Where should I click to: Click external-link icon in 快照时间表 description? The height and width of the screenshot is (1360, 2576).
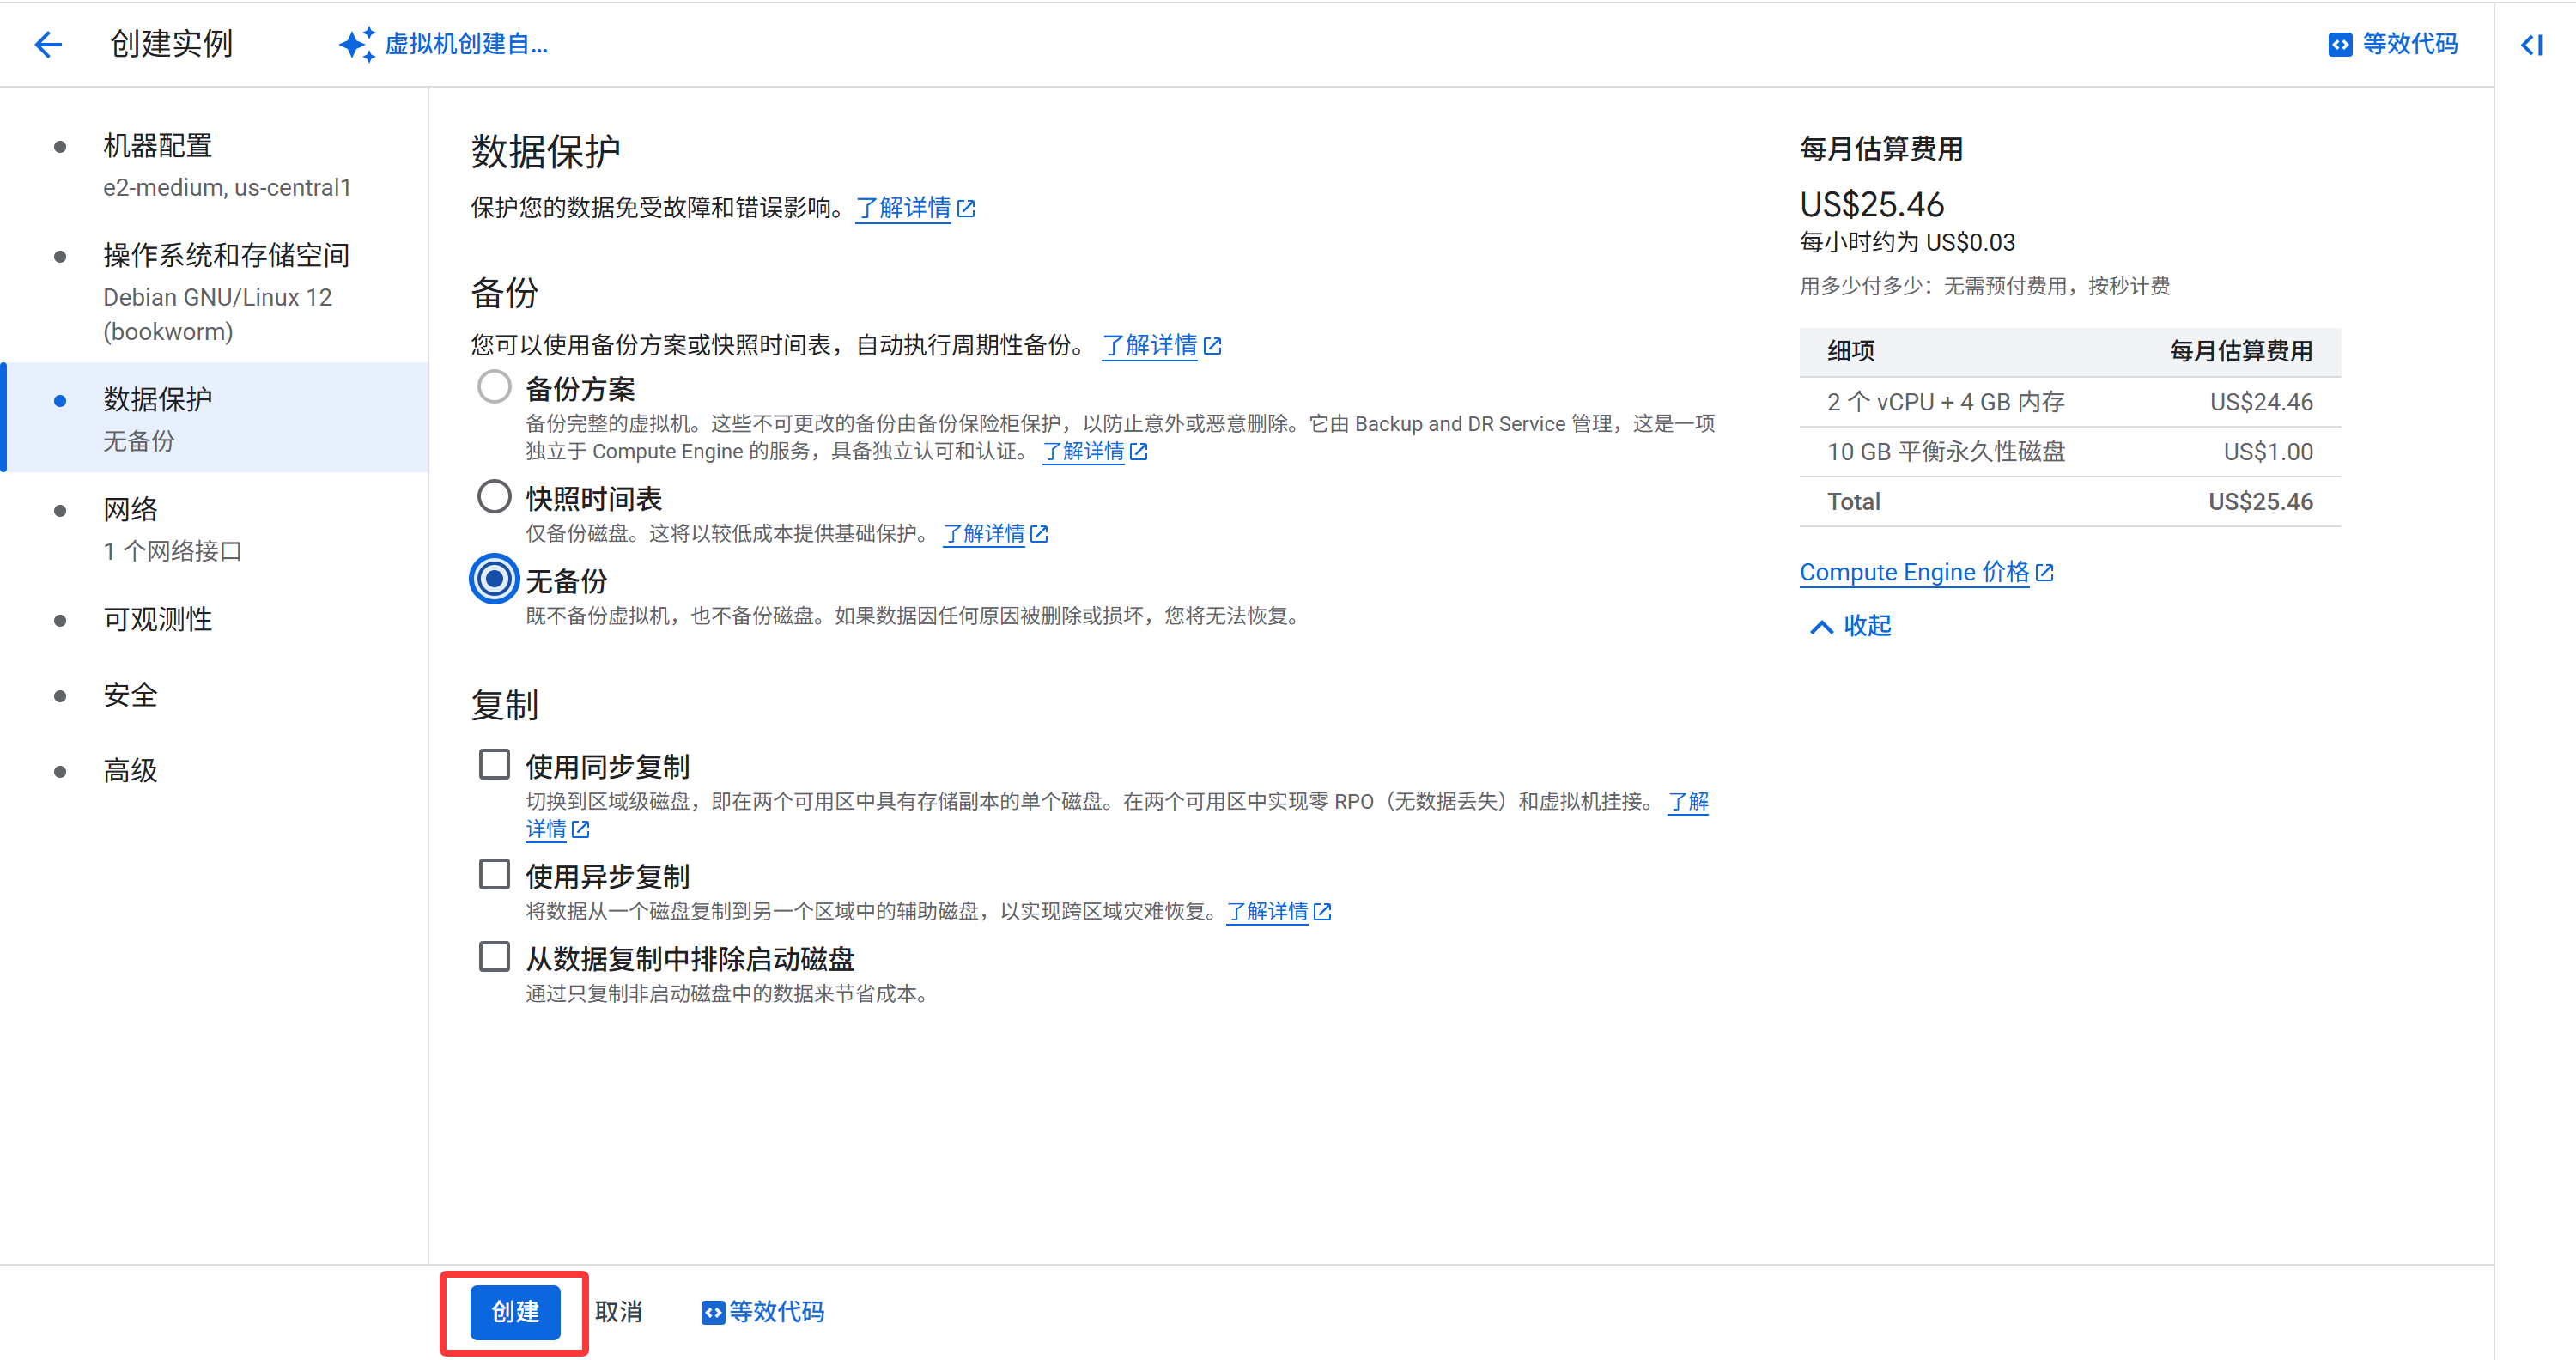1039,534
